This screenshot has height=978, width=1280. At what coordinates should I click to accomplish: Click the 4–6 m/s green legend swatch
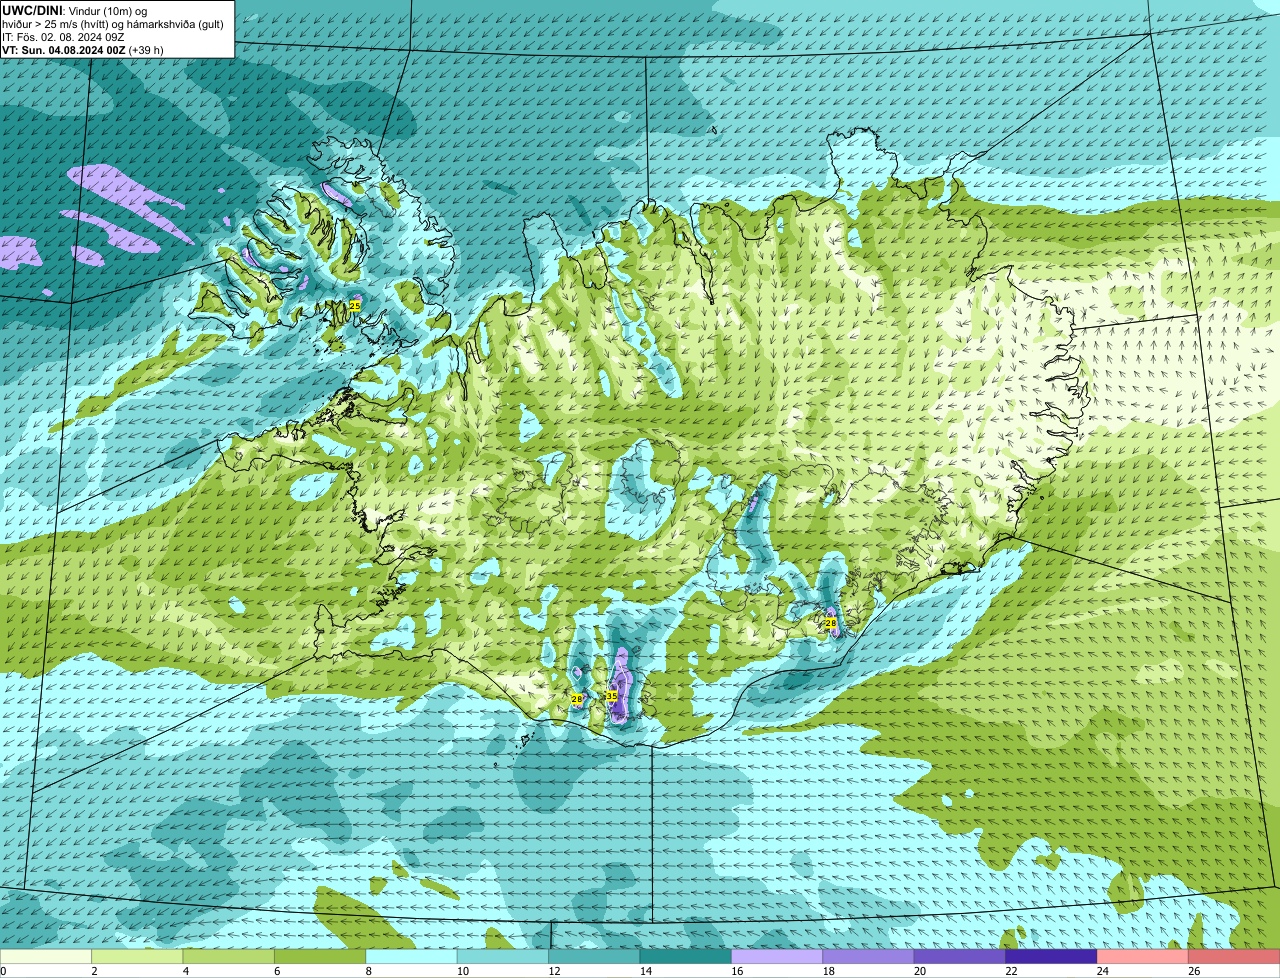pos(229,956)
